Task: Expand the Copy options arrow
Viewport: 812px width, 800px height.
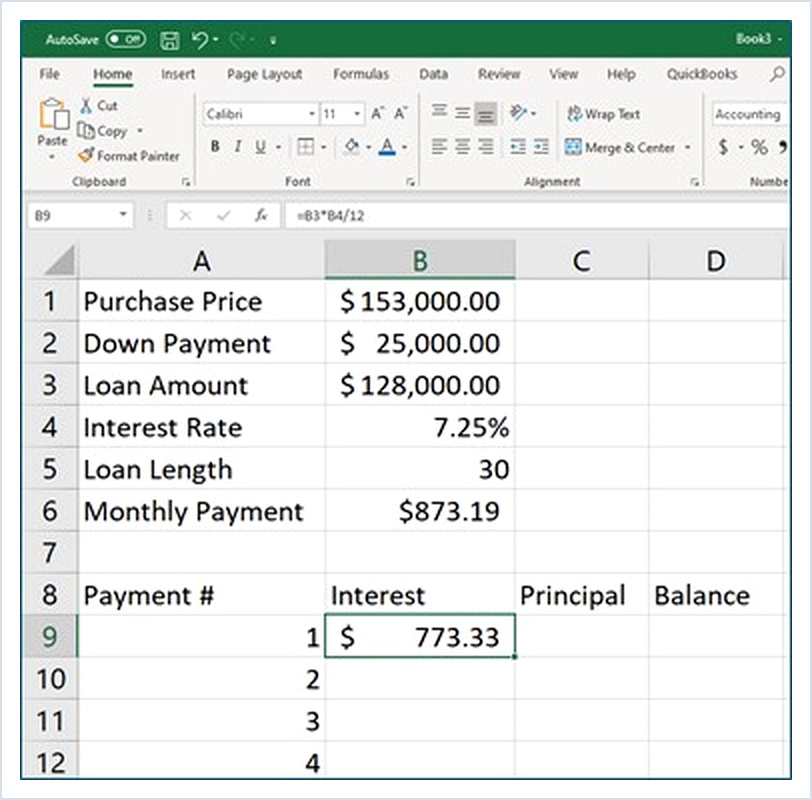Action: click(140, 131)
